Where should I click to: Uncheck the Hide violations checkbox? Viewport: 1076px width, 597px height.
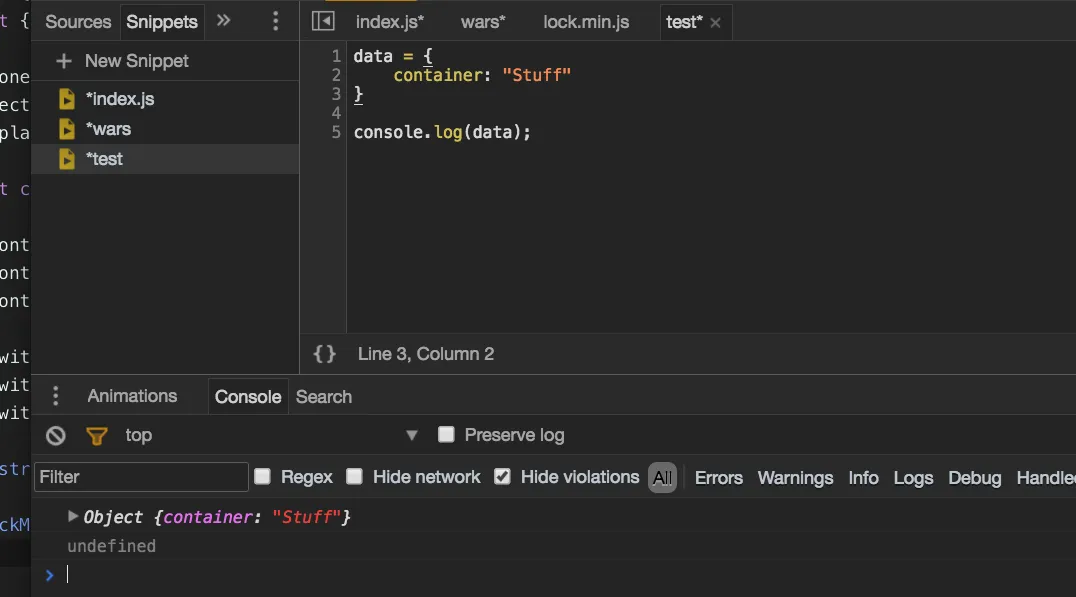pos(502,476)
